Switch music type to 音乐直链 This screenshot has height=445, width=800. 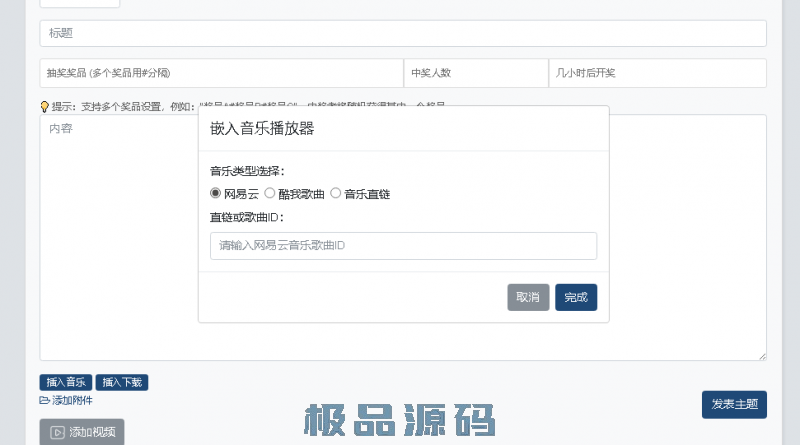click(336, 193)
